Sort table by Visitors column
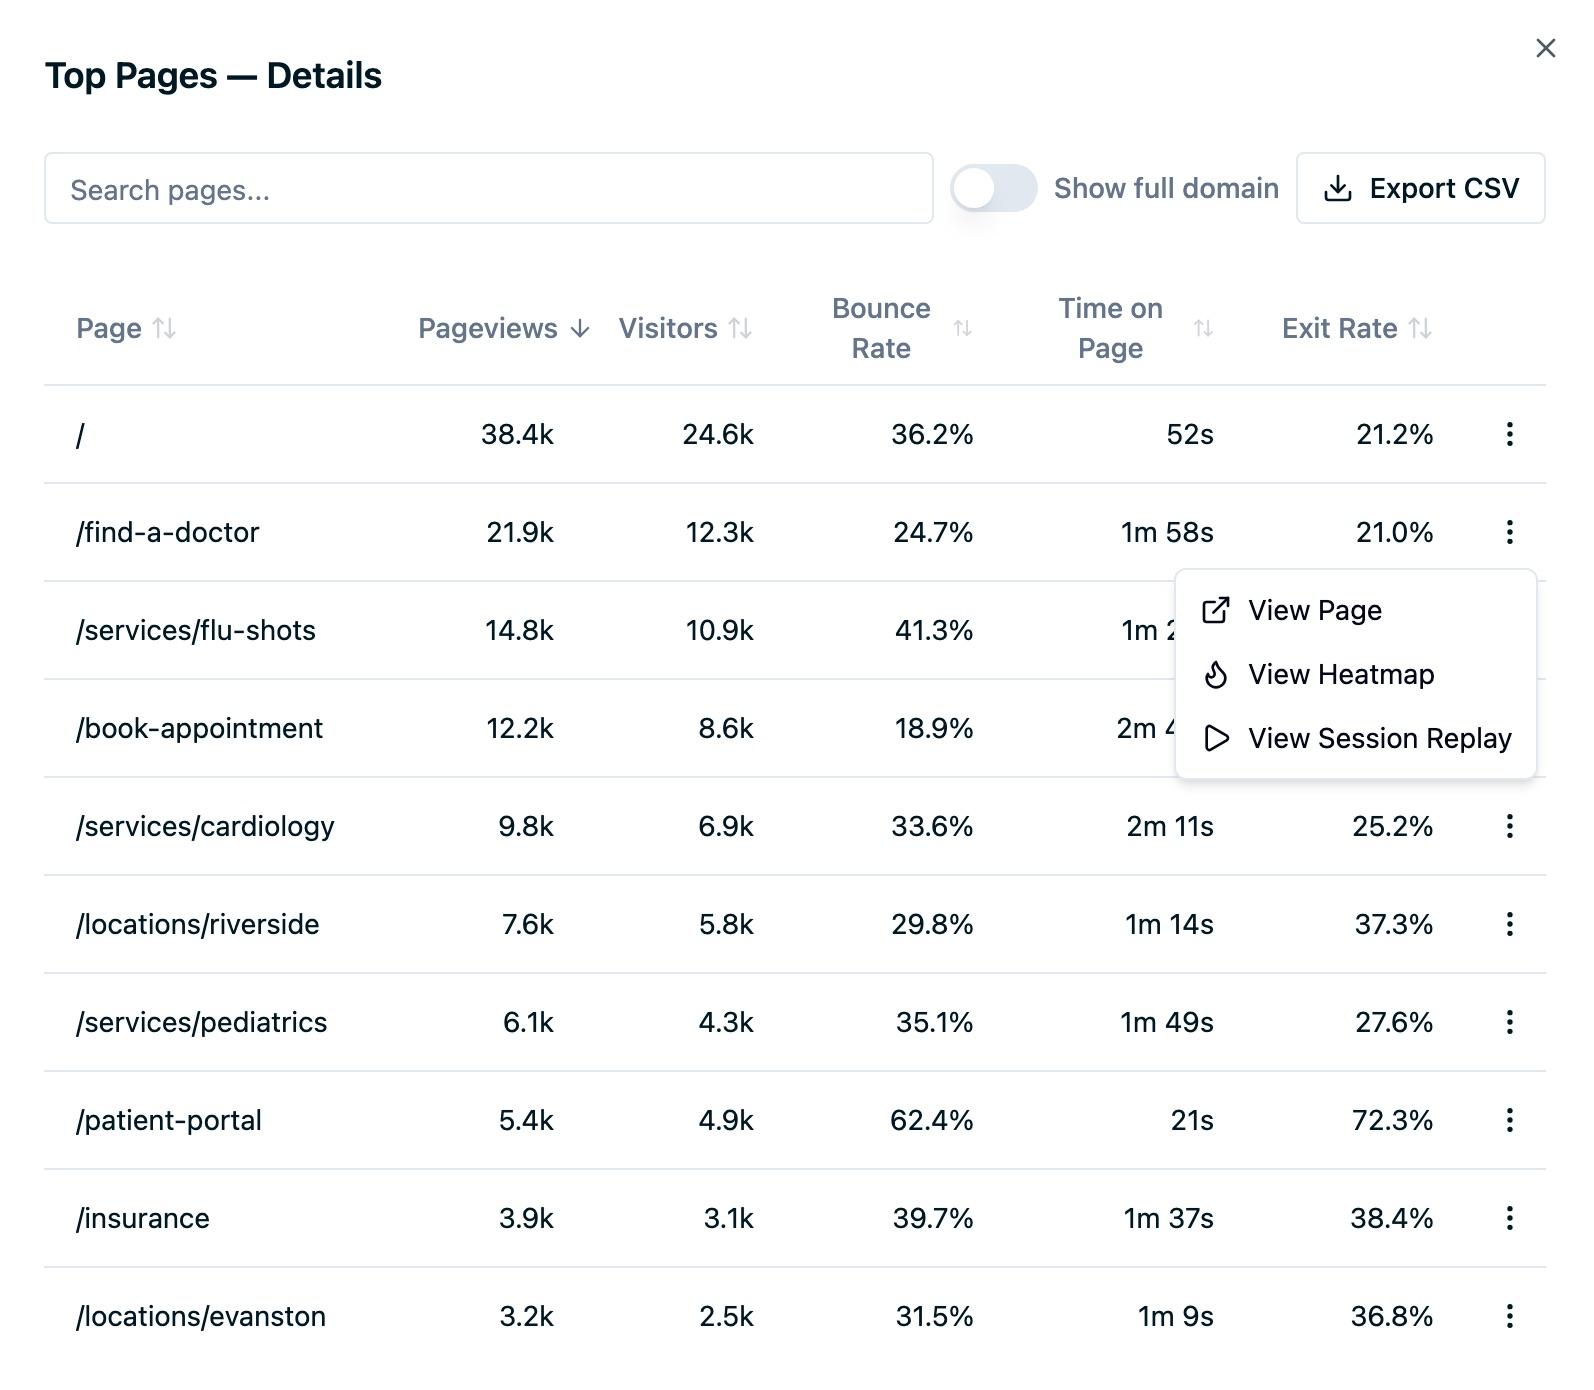This screenshot has height=1390, width=1594. click(x=685, y=328)
